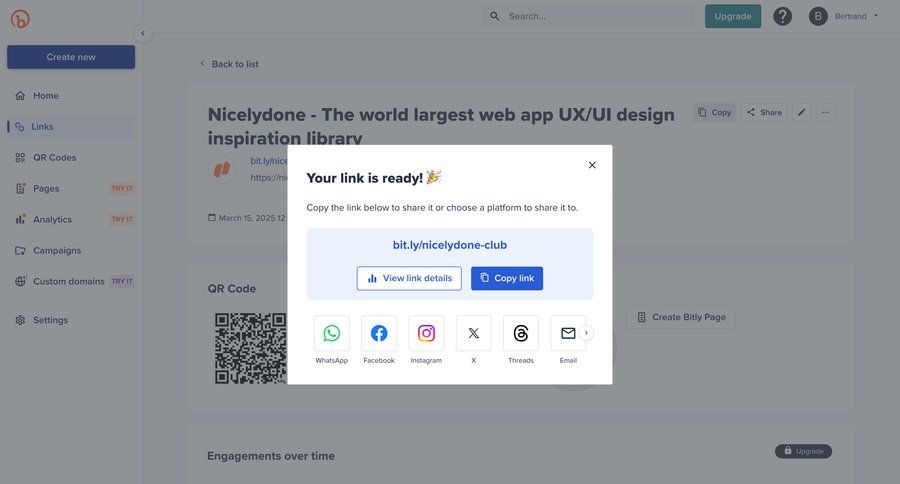Click the Copy link button
The image size is (900, 484).
(x=507, y=278)
